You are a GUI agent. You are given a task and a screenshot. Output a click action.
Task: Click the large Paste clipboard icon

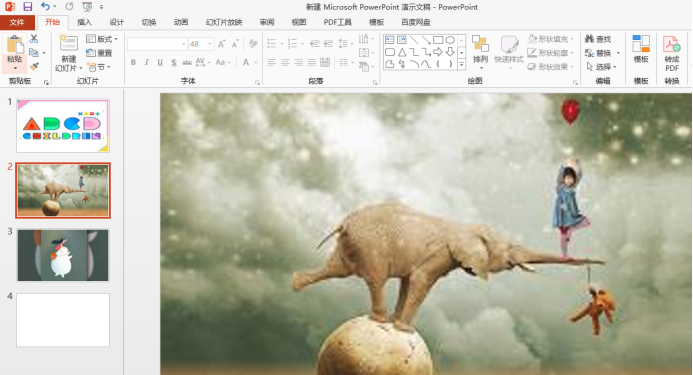tap(15, 45)
